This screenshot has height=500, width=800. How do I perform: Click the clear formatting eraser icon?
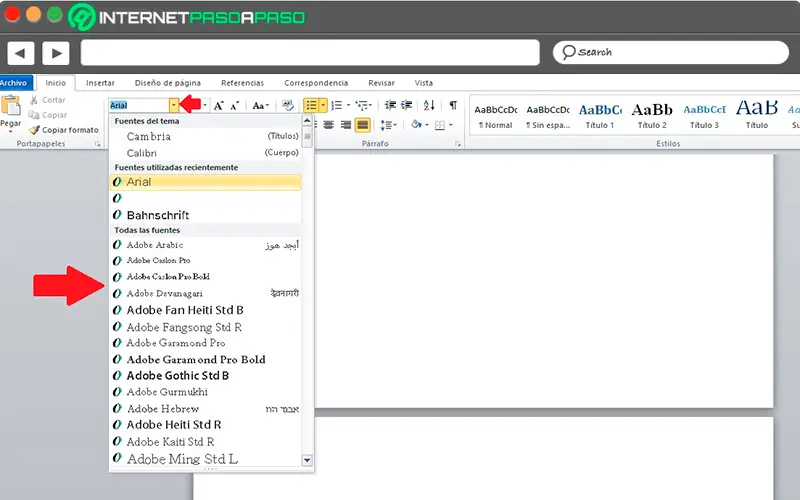pyautogui.click(x=288, y=105)
